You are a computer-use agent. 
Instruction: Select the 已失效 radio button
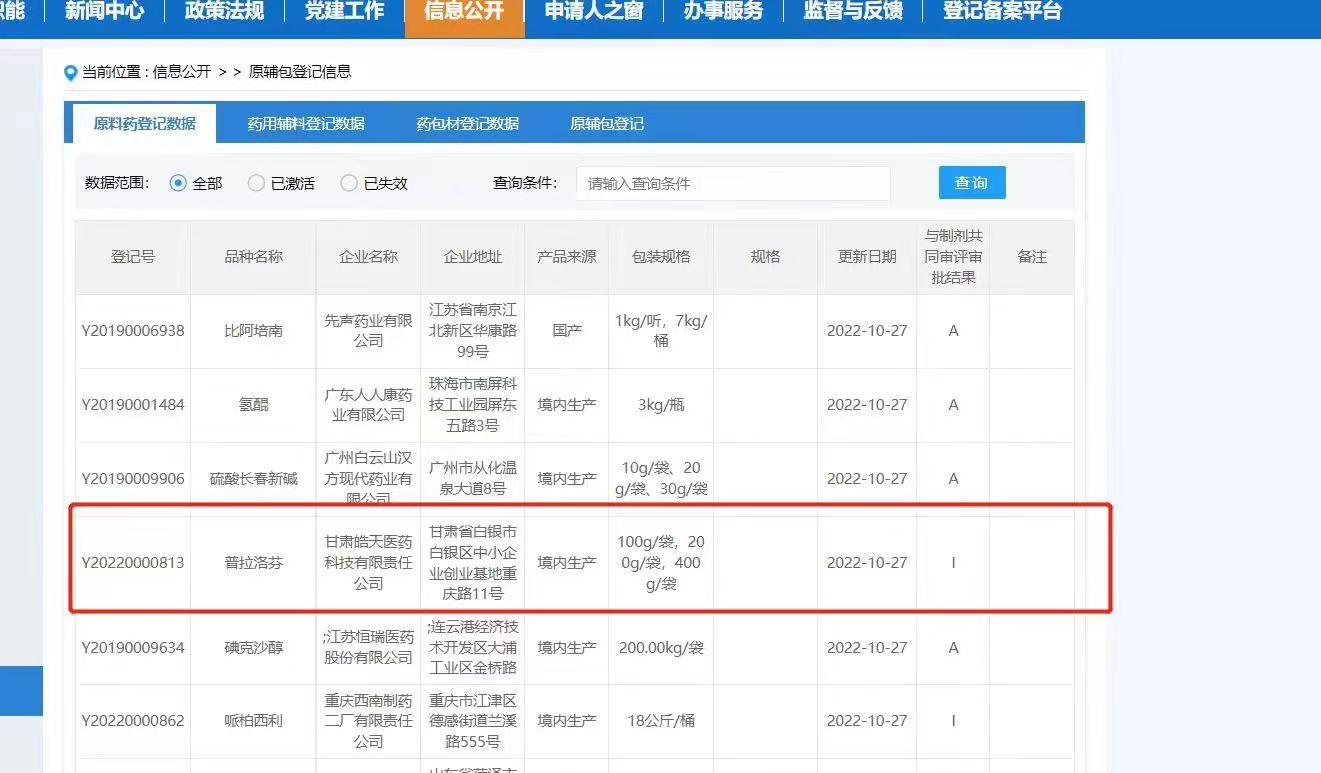(349, 183)
